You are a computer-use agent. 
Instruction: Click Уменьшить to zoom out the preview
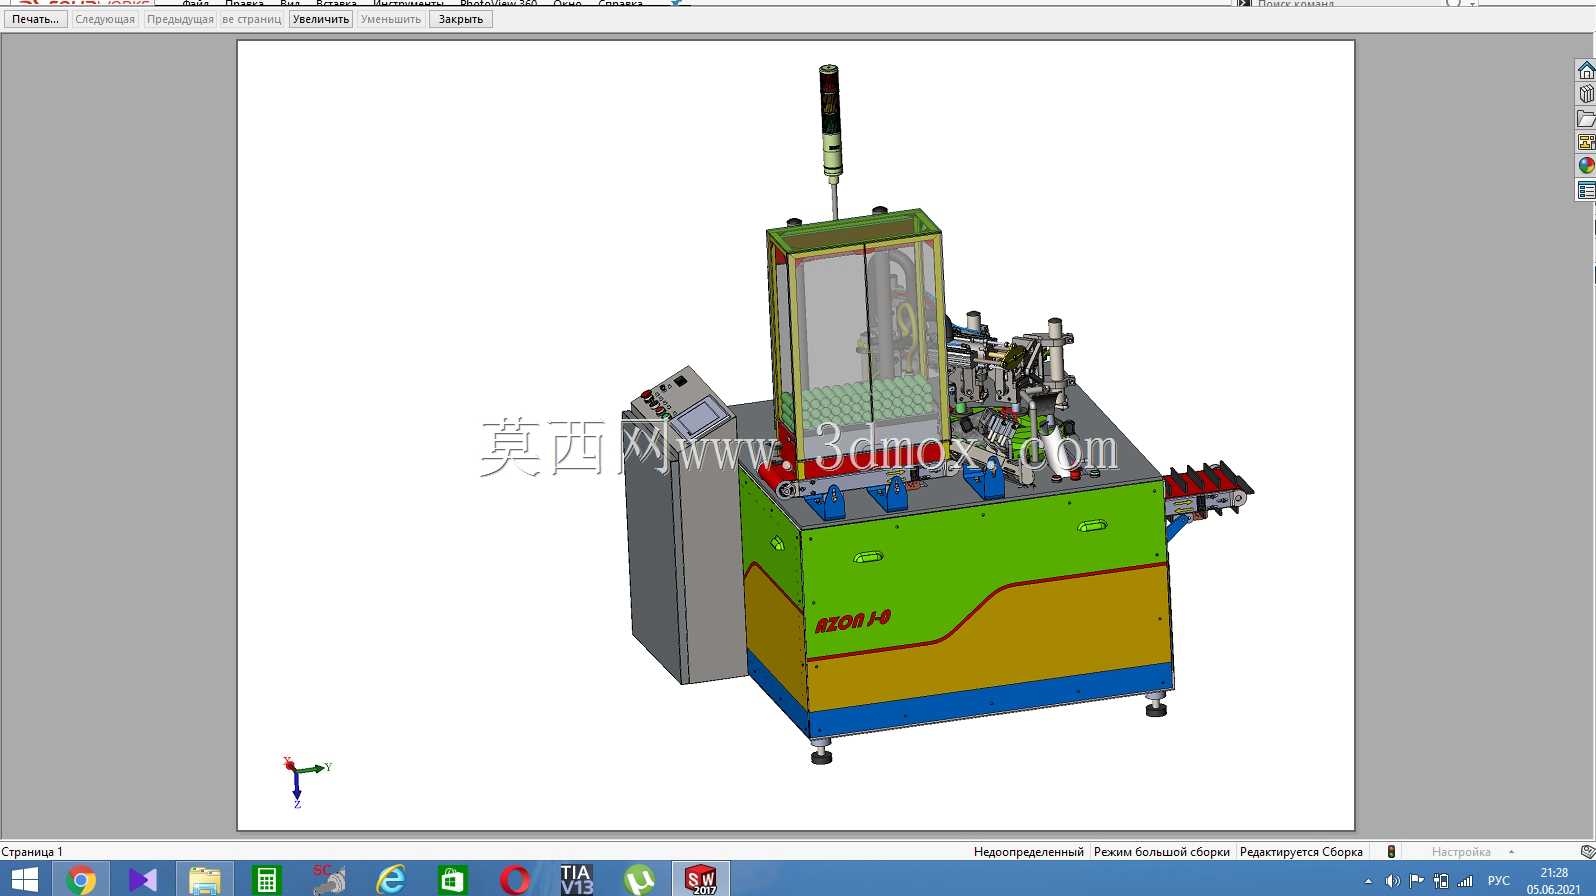click(391, 19)
